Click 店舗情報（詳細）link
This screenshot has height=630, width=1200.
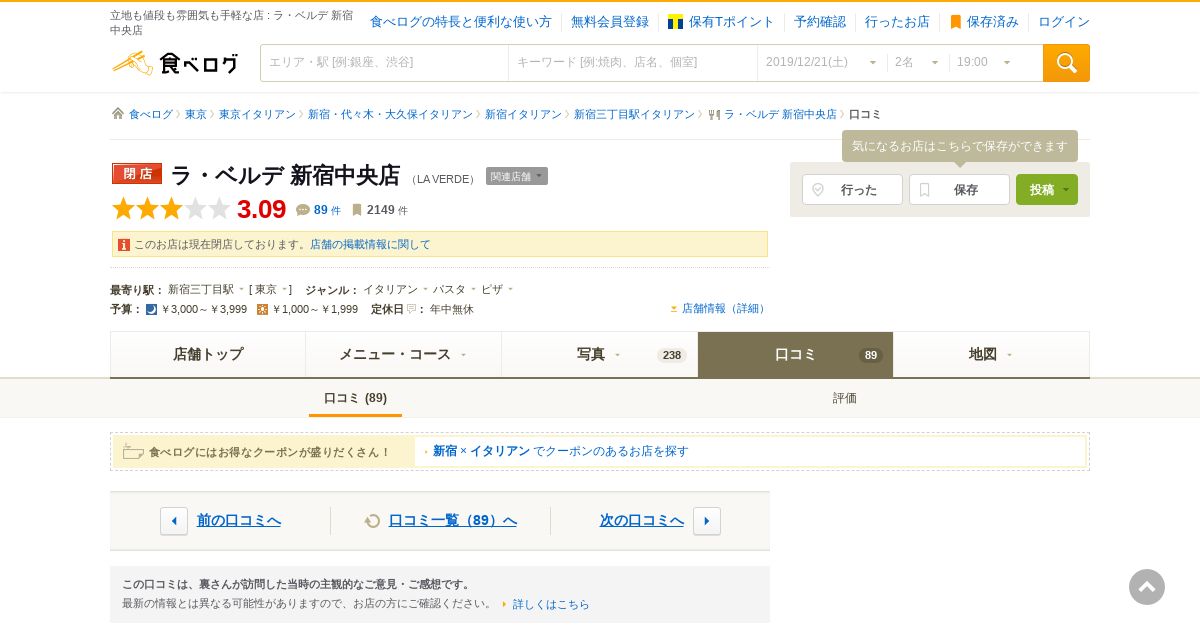pyautogui.click(x=724, y=308)
